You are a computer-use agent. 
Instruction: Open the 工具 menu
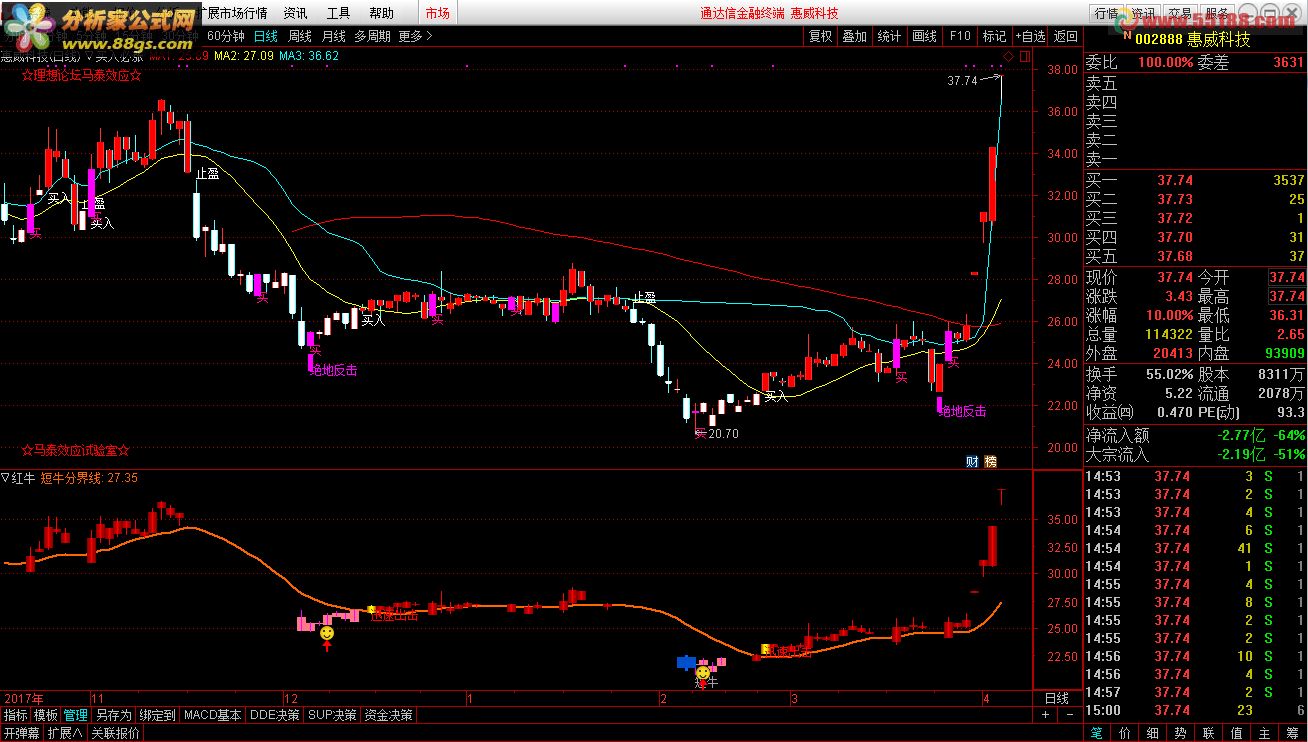click(338, 13)
